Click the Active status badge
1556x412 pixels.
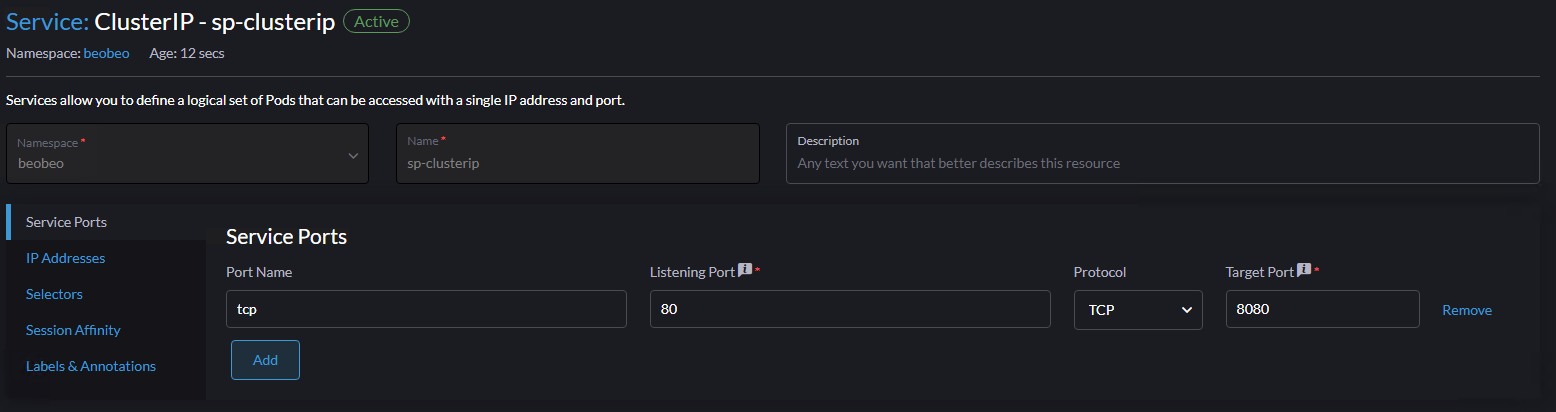coord(376,22)
